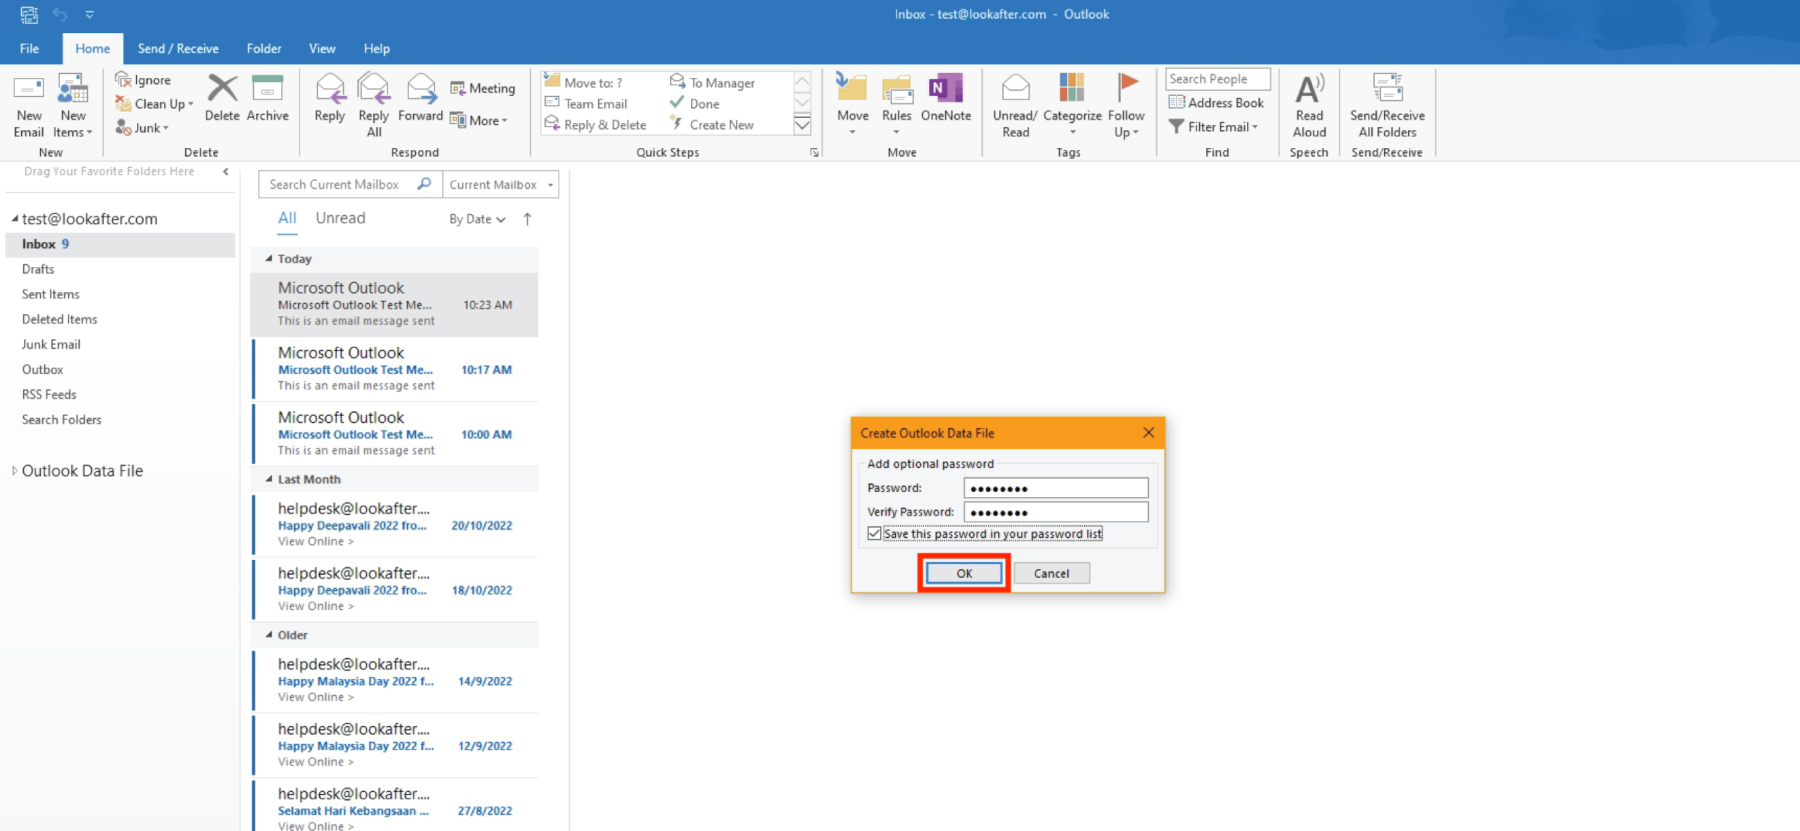
Task: Open the By Date sort dropdown
Action: click(x=477, y=219)
